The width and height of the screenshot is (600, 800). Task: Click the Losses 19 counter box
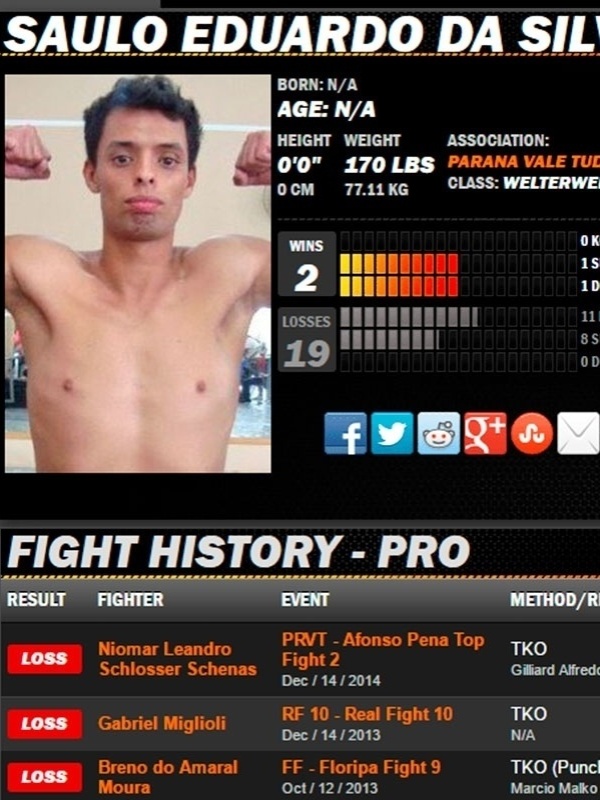(x=307, y=339)
